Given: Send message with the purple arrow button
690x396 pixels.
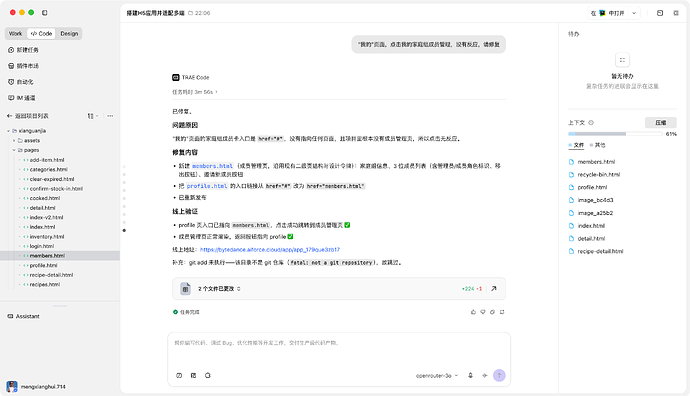Looking at the screenshot, I should click(499, 375).
